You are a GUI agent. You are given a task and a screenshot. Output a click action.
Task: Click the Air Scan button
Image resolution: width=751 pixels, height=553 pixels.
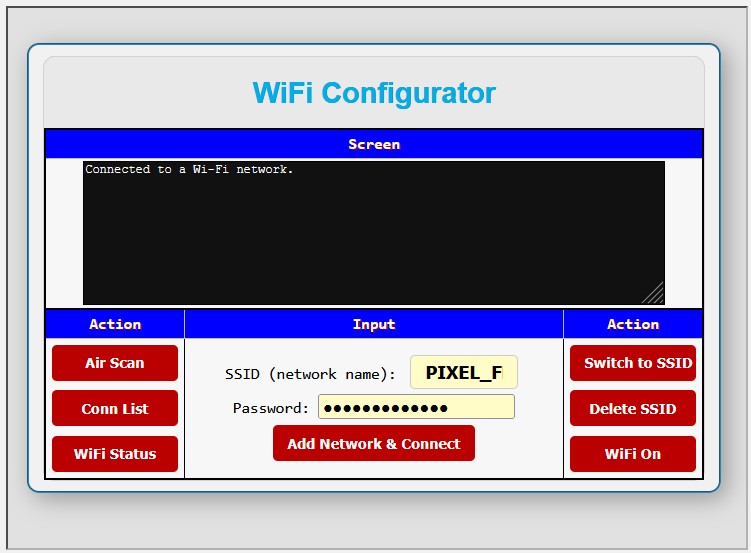point(115,363)
